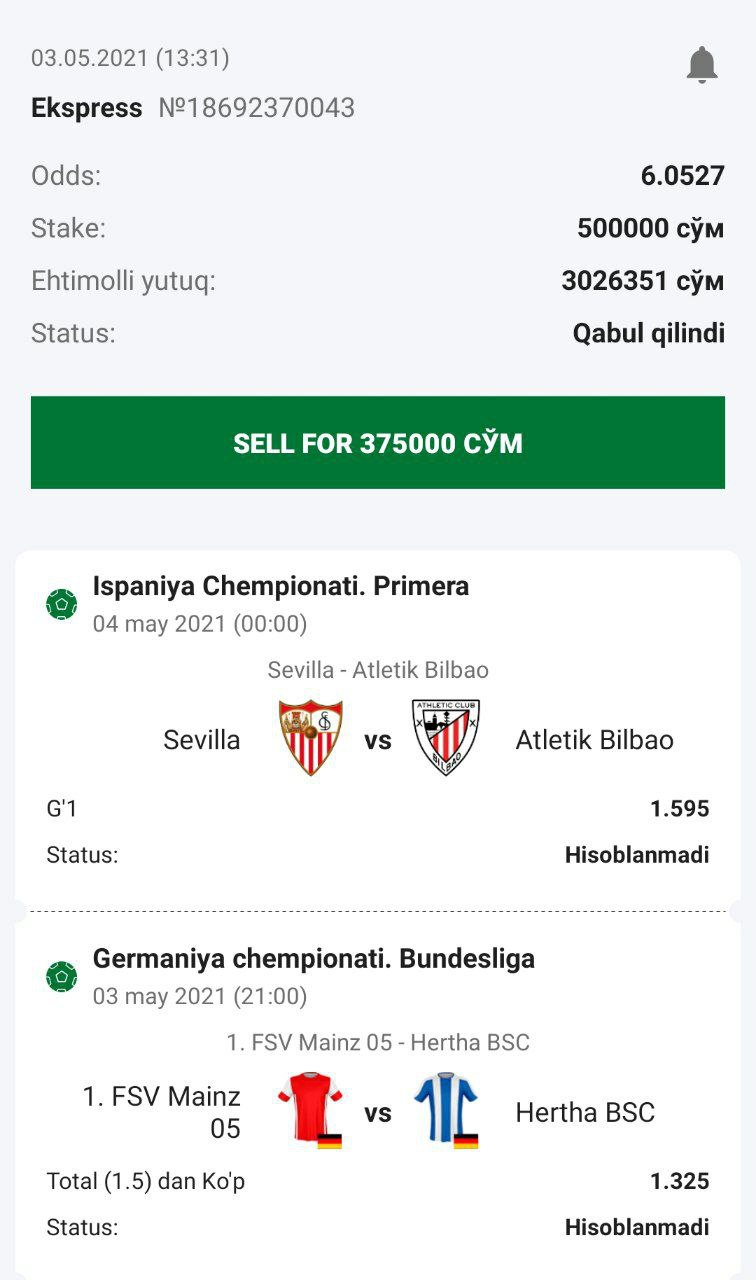
Task: Open the Germaniya chempionati. Bundesliga title
Action: (x=314, y=958)
